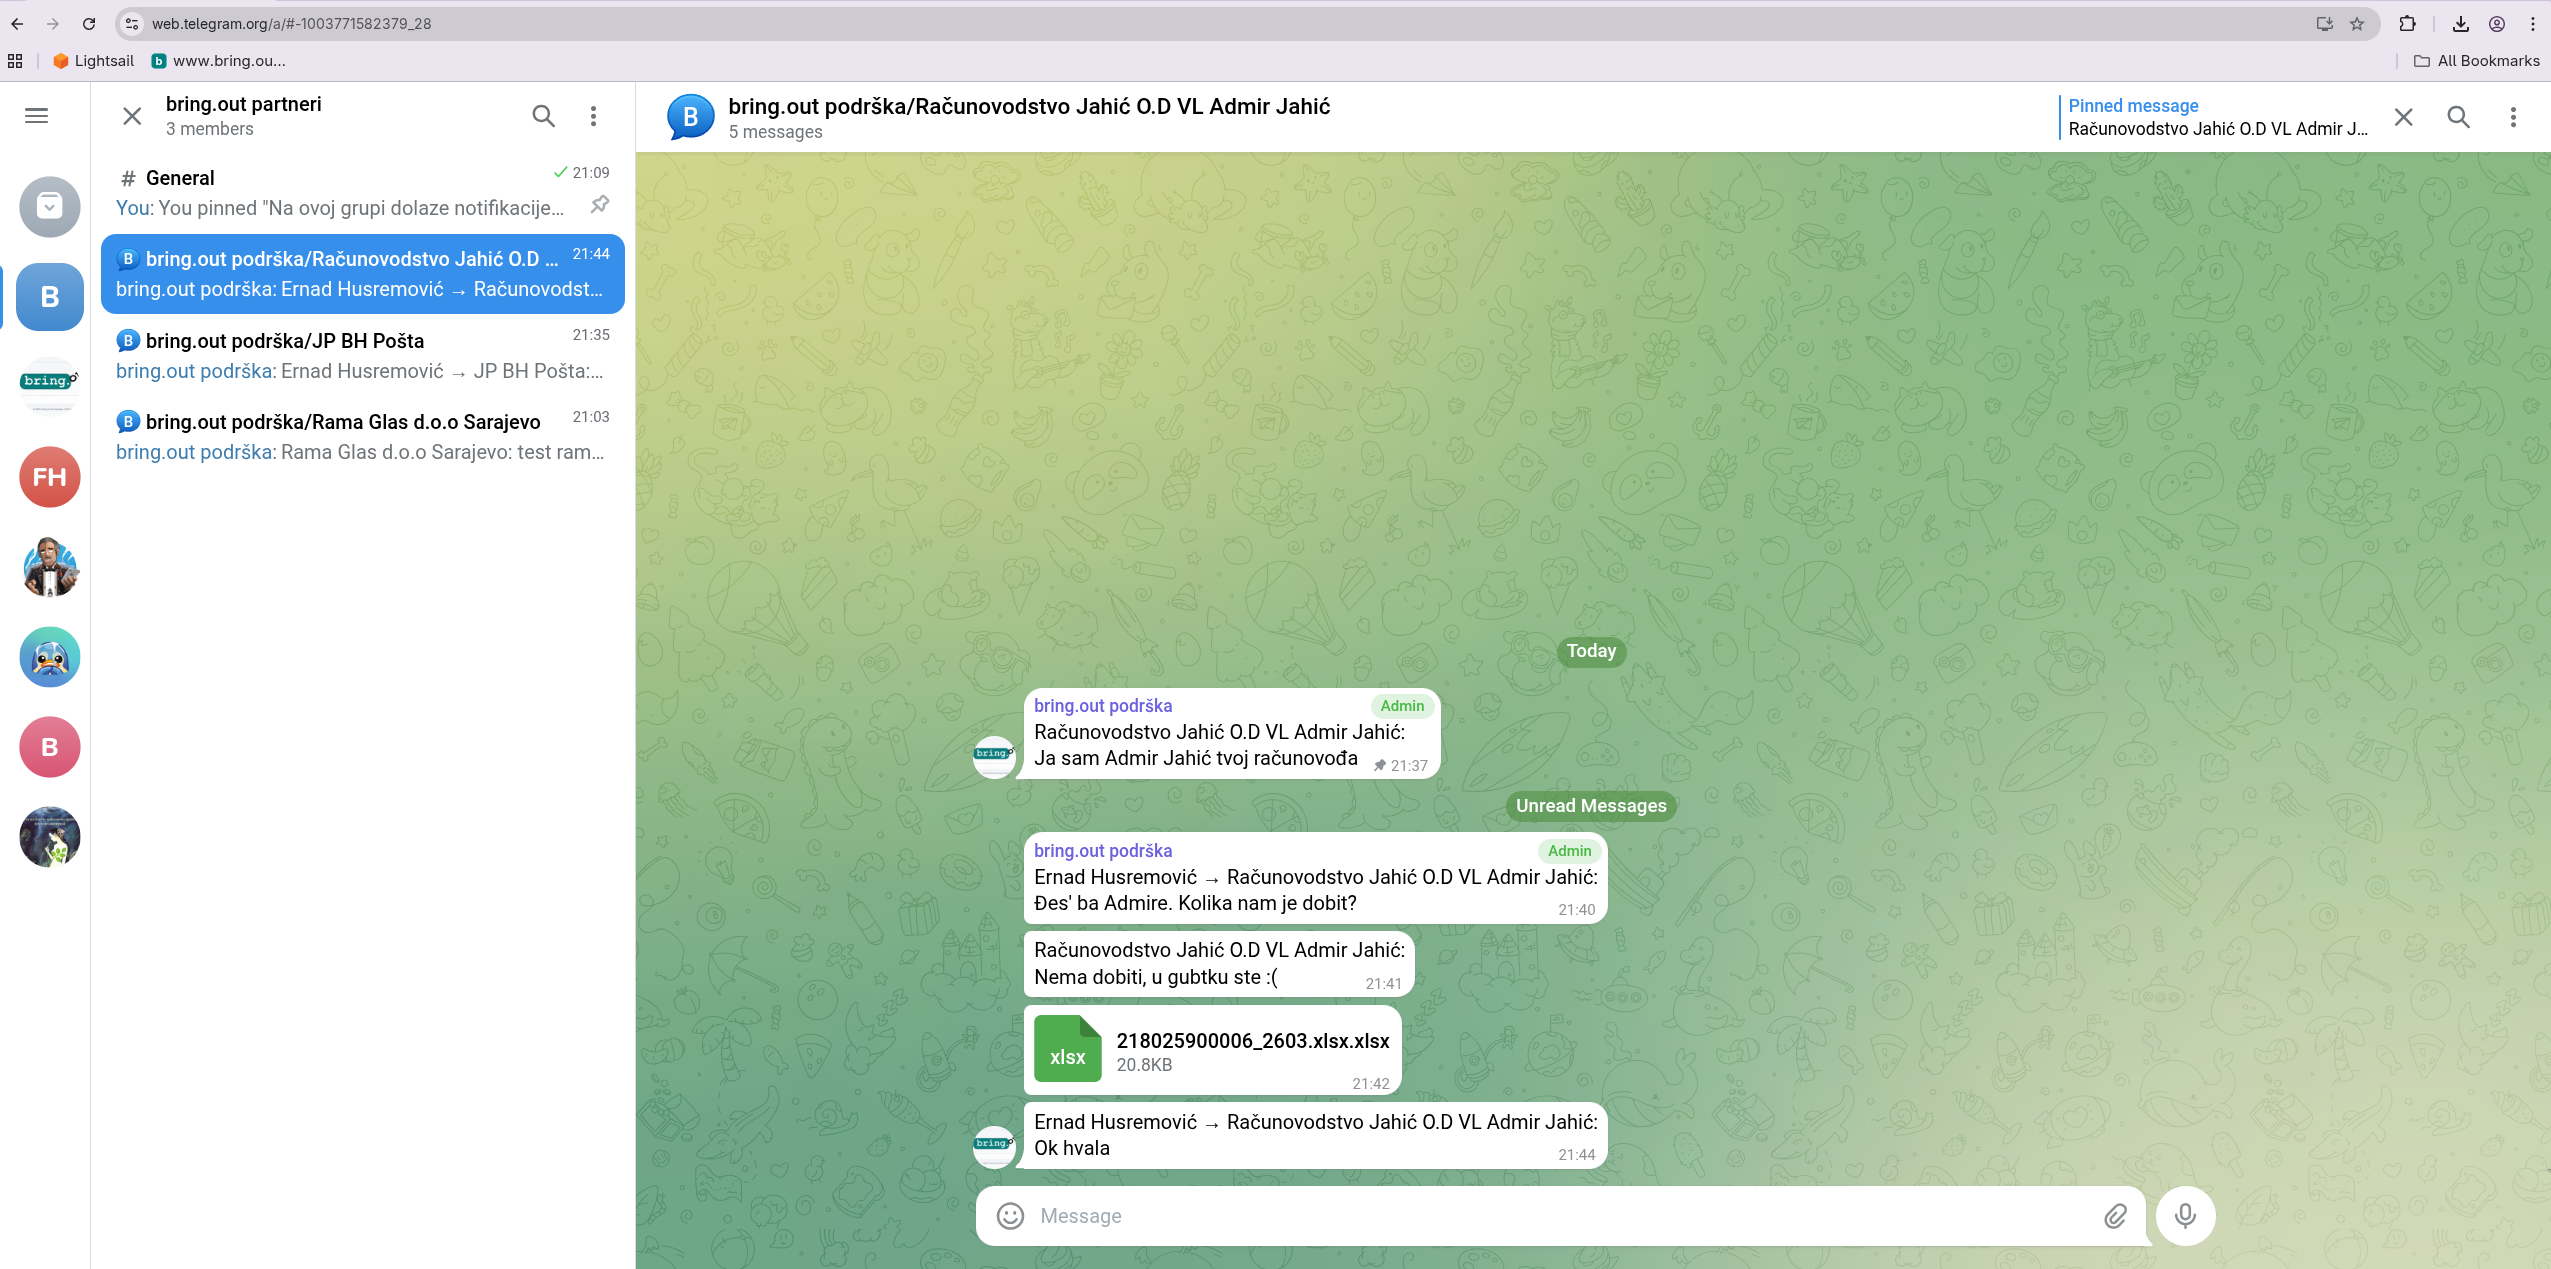Search within the current topic chat
This screenshot has height=1269, width=2551.
(2458, 117)
